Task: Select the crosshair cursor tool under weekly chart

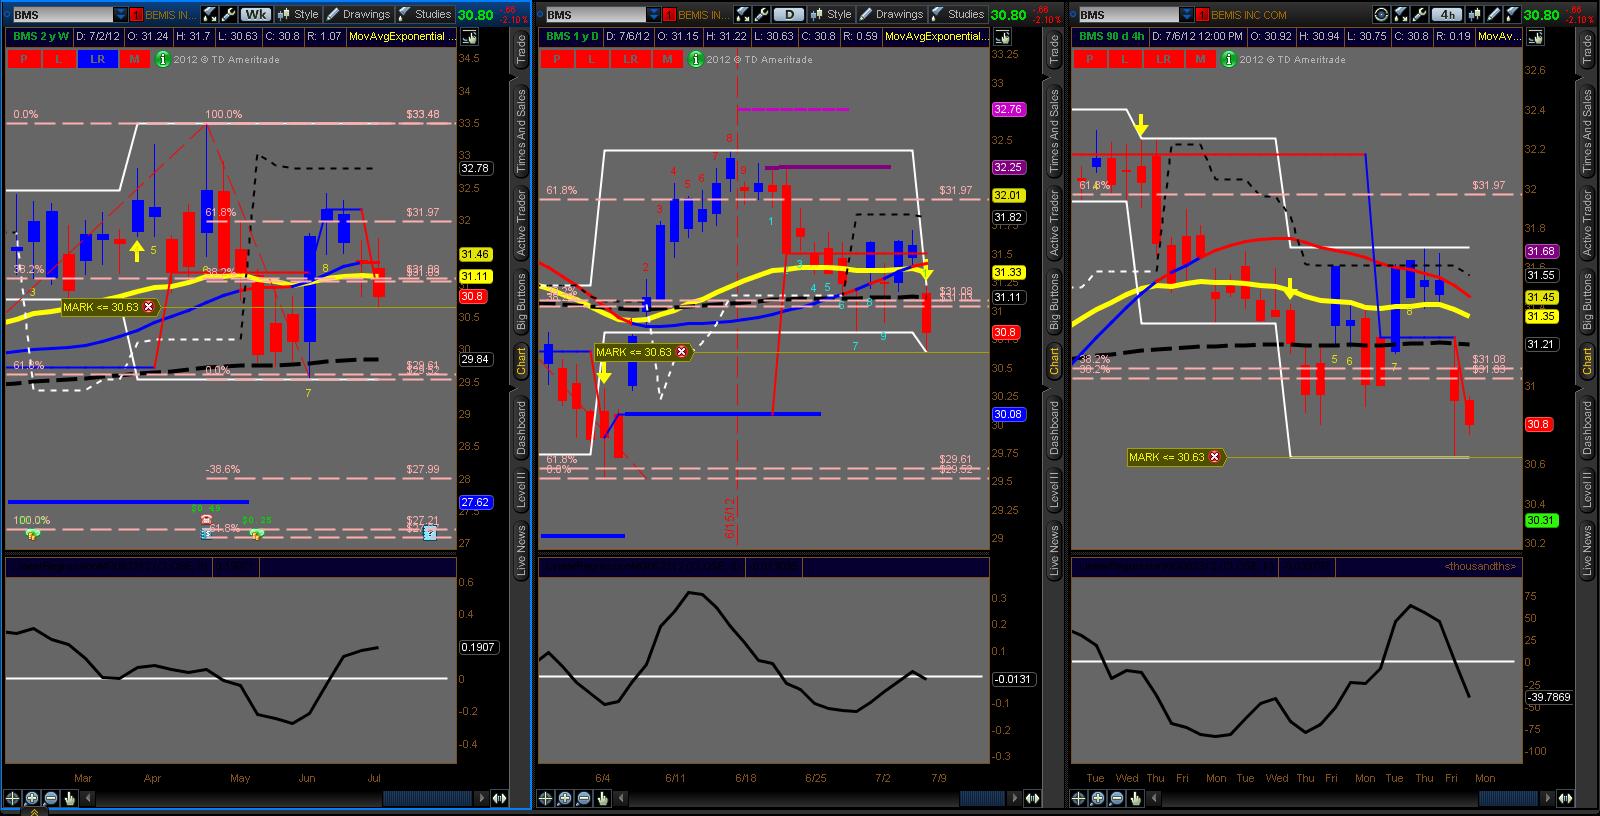Action: (13, 798)
